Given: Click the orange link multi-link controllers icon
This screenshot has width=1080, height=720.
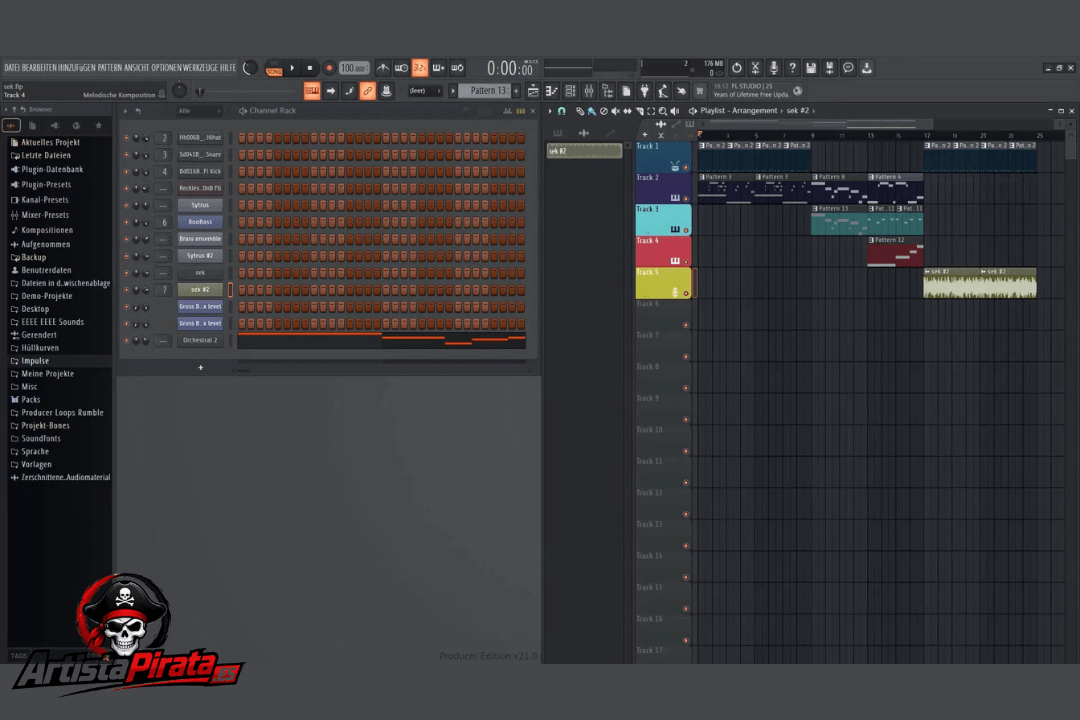Looking at the screenshot, I should pos(368,91).
